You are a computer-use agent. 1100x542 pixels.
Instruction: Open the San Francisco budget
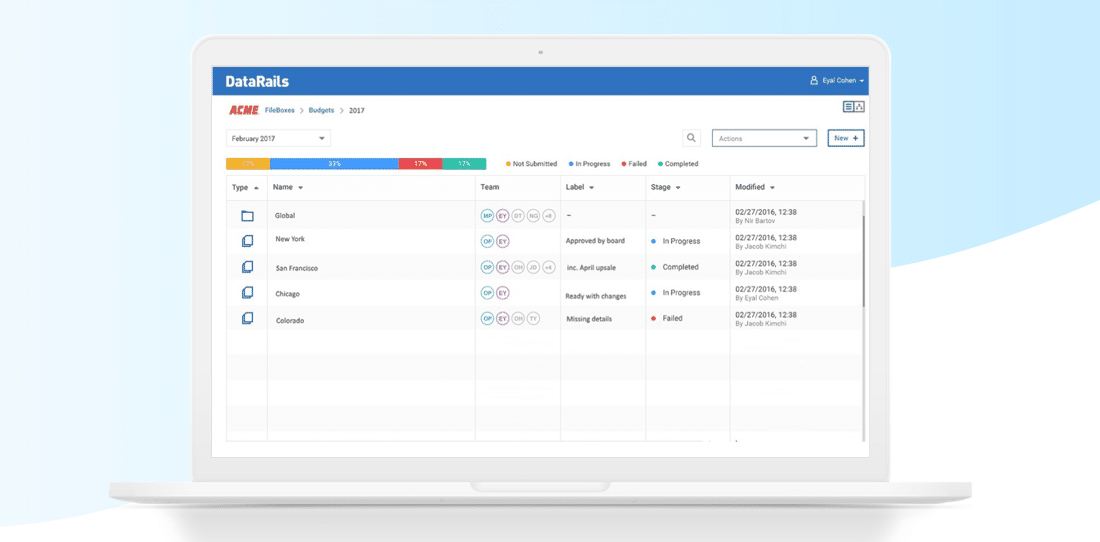point(297,268)
